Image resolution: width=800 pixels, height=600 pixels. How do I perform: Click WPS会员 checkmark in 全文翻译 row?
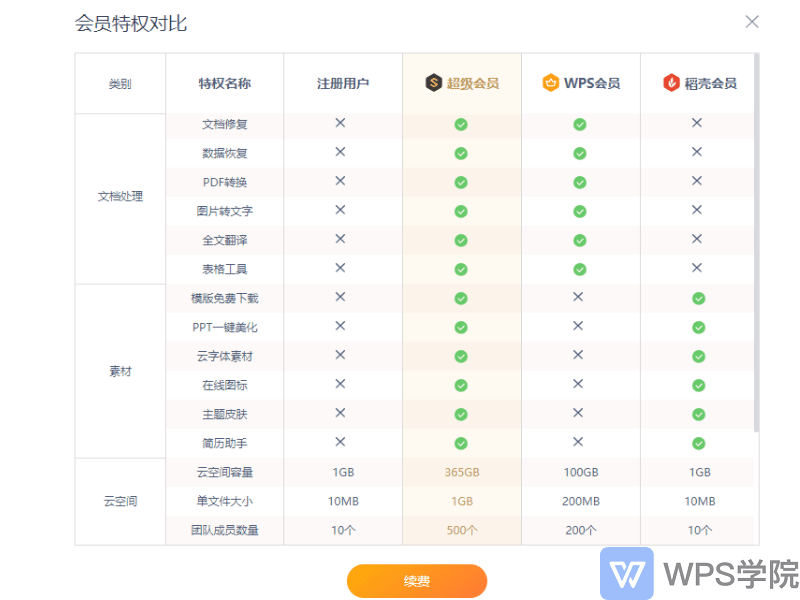click(x=580, y=240)
